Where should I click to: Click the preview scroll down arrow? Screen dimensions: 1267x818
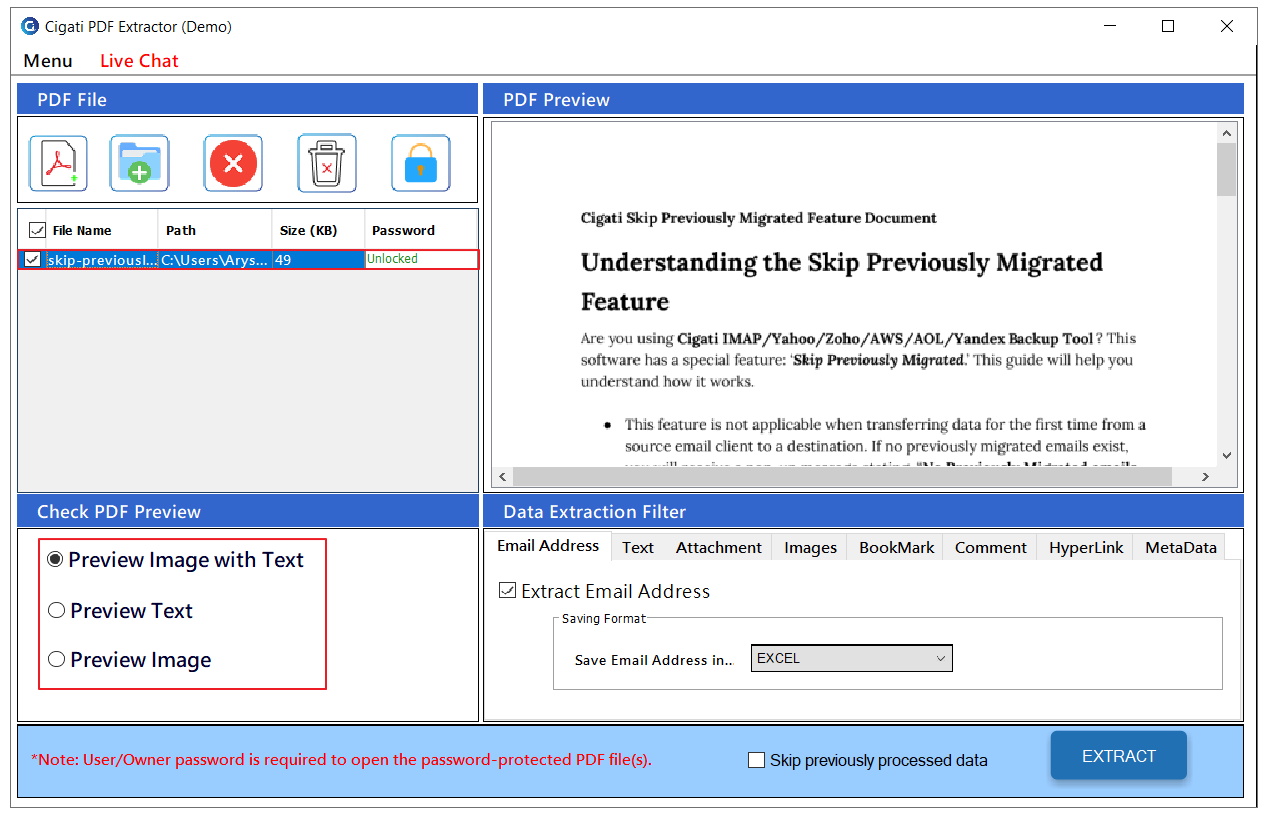click(x=1227, y=455)
